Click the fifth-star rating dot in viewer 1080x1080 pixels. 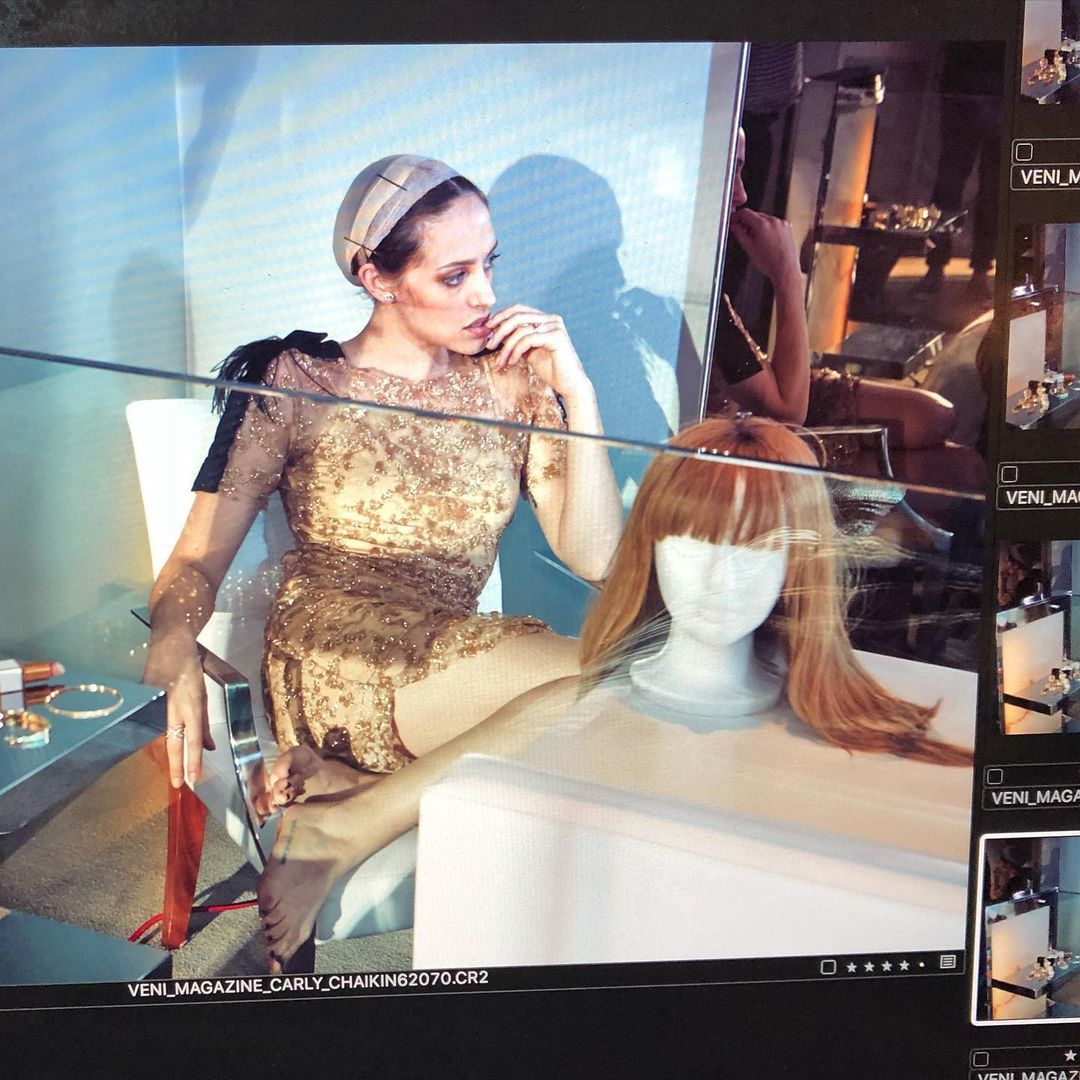tap(921, 965)
